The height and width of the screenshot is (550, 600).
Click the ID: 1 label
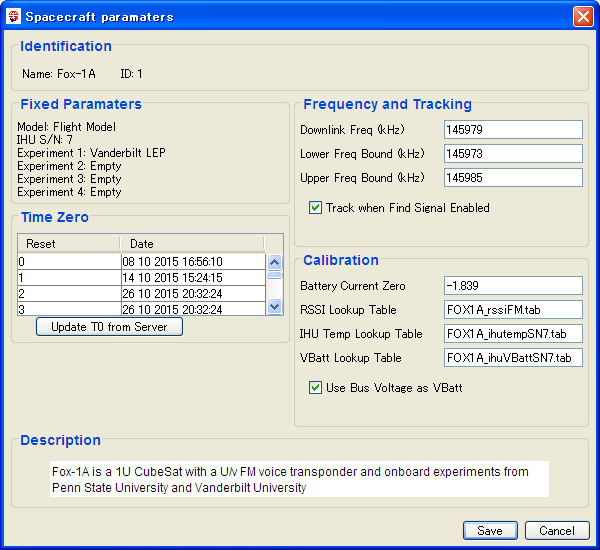click(x=131, y=73)
